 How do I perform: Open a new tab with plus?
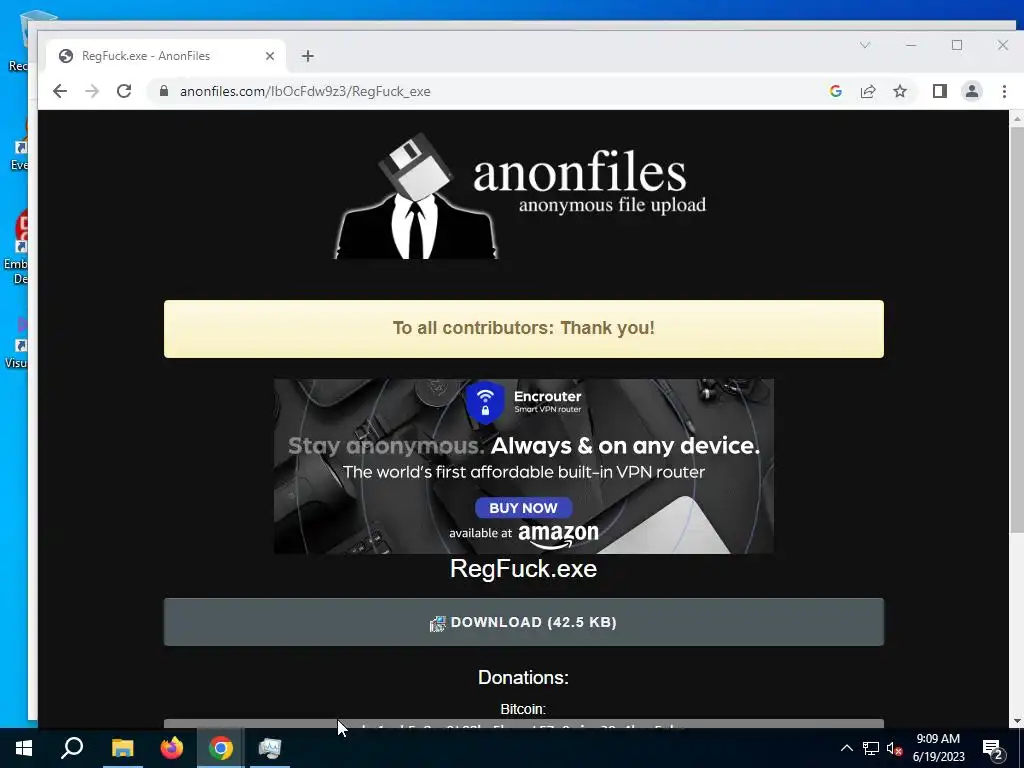[308, 56]
